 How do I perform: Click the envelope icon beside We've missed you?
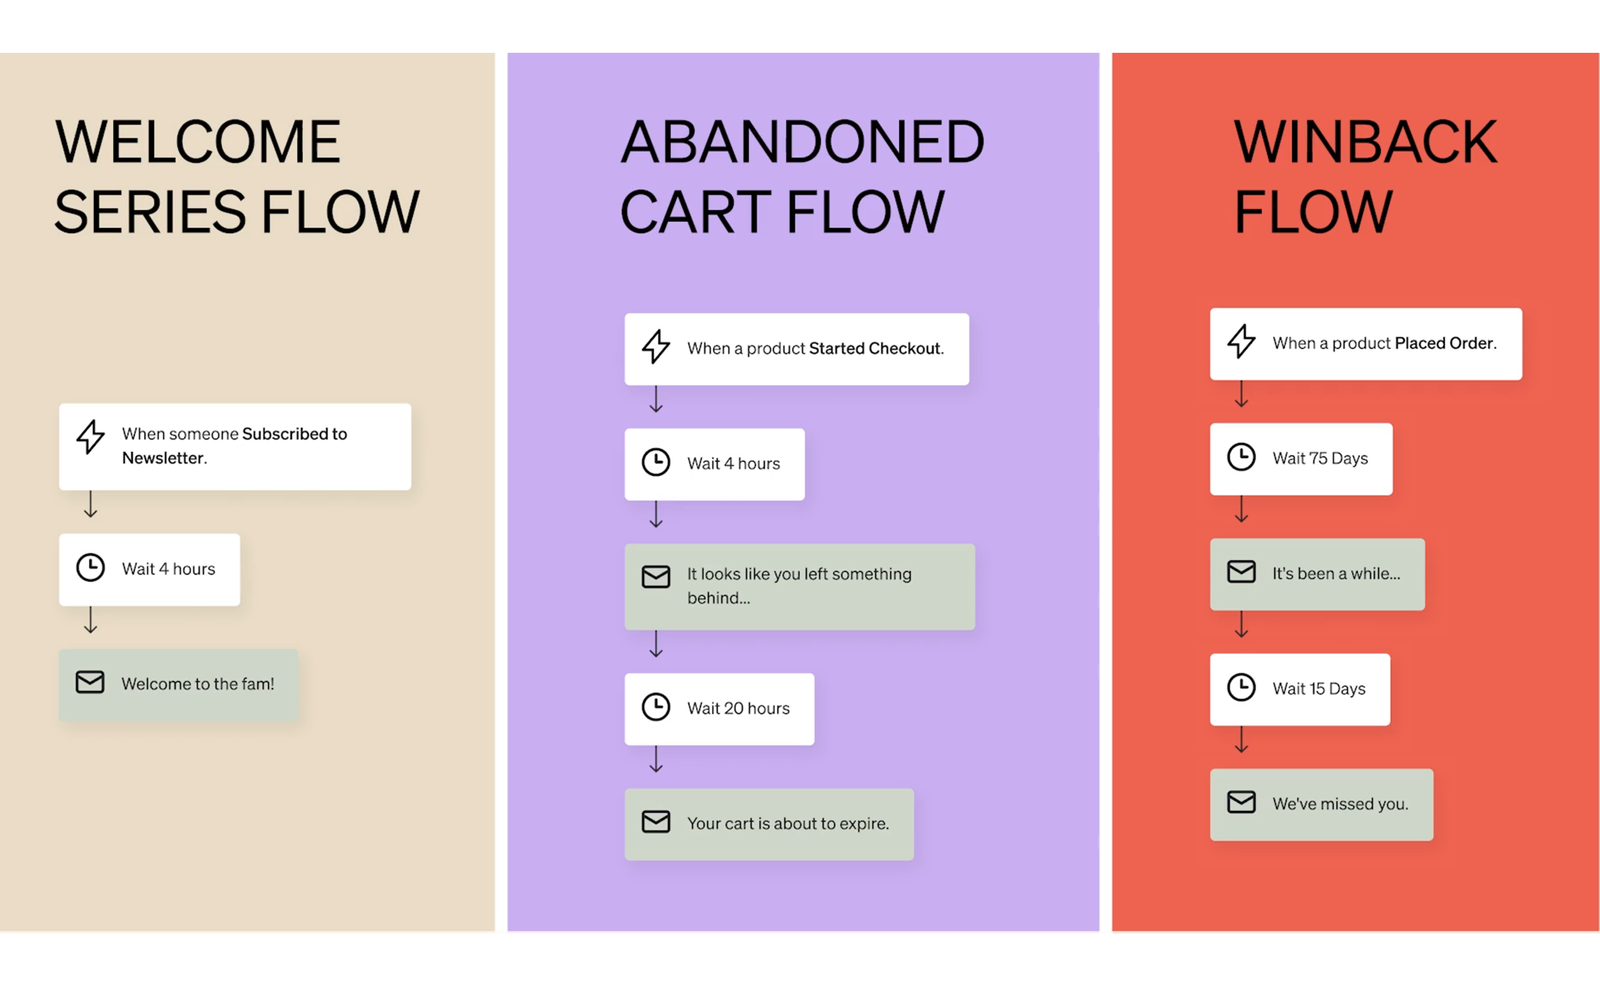(1241, 802)
